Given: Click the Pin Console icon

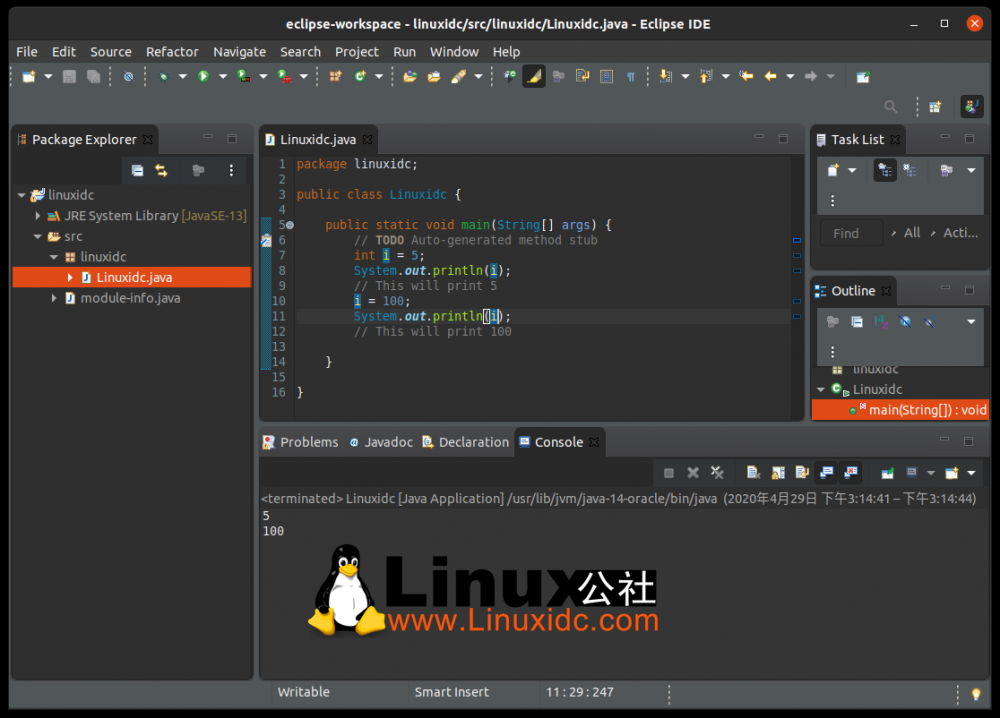Looking at the screenshot, I should tap(887, 472).
